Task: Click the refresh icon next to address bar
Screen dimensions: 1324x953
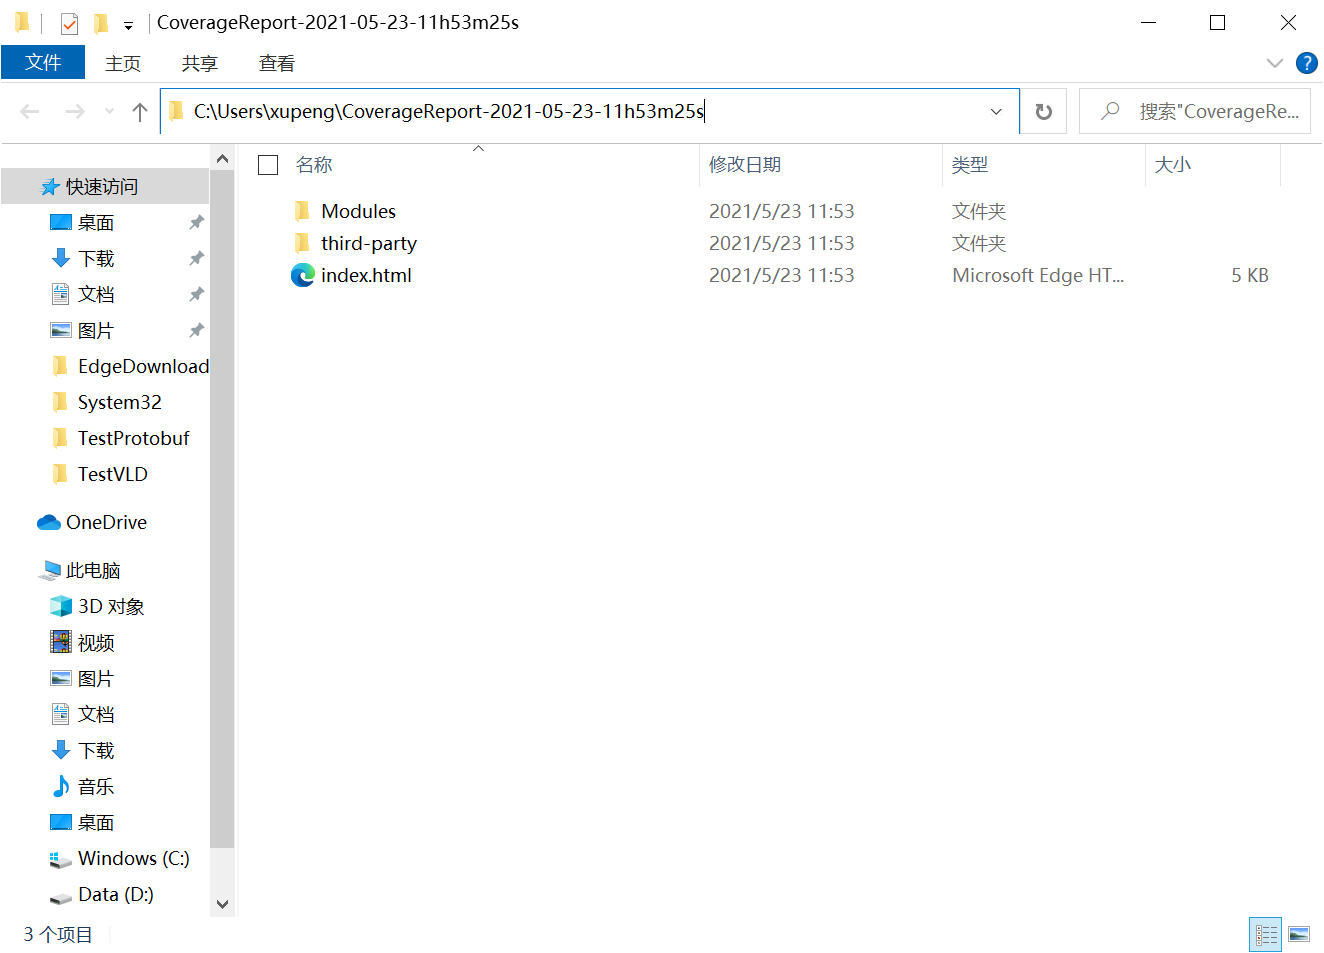Action: [x=1043, y=111]
